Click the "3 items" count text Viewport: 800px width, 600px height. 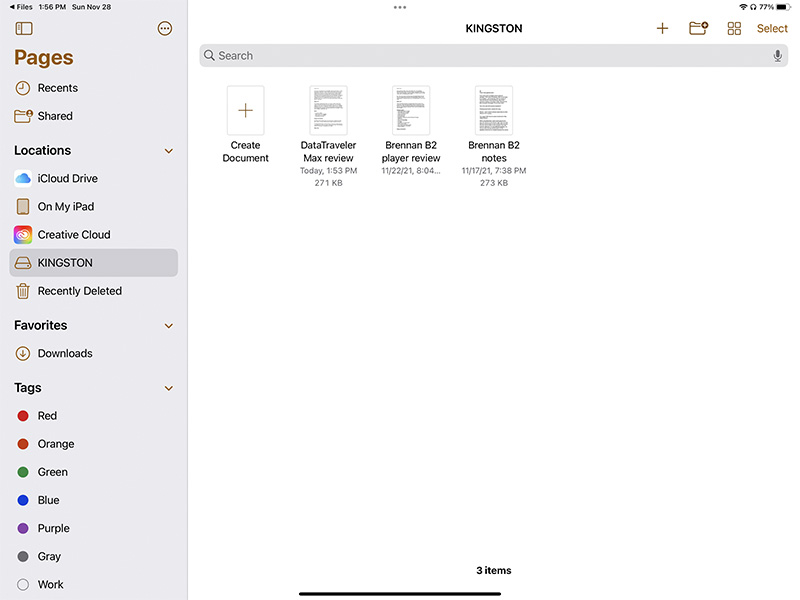494,570
